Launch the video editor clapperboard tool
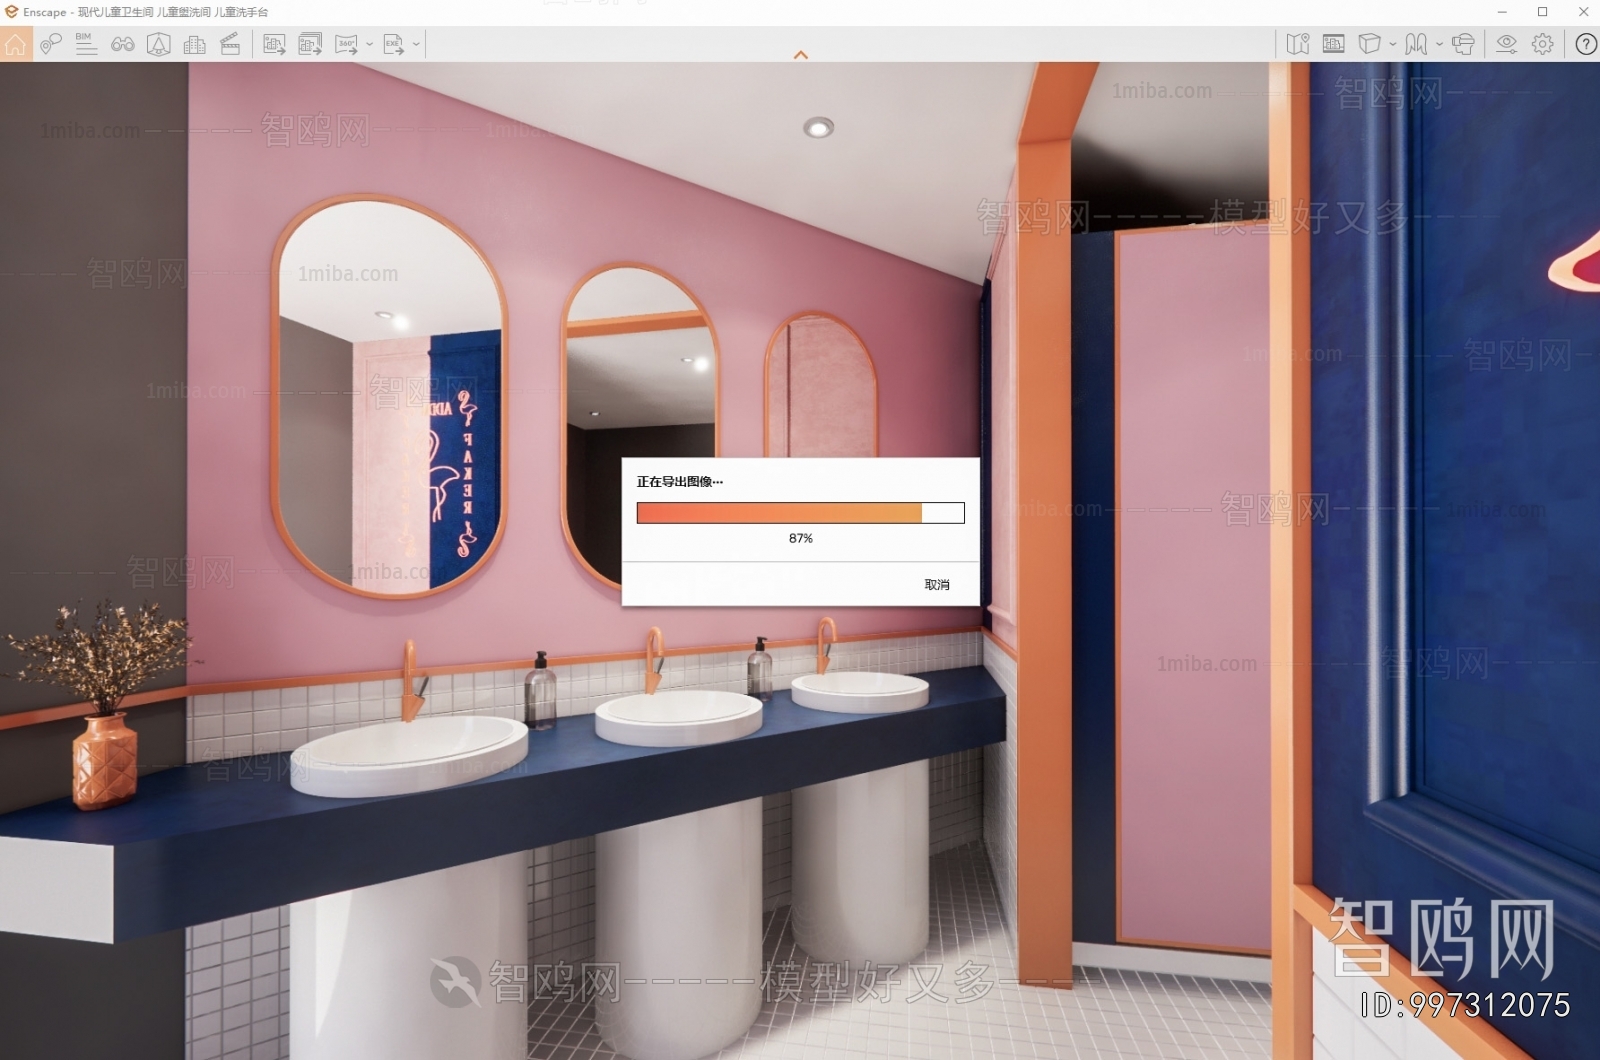The height and width of the screenshot is (1060, 1600). click(232, 44)
